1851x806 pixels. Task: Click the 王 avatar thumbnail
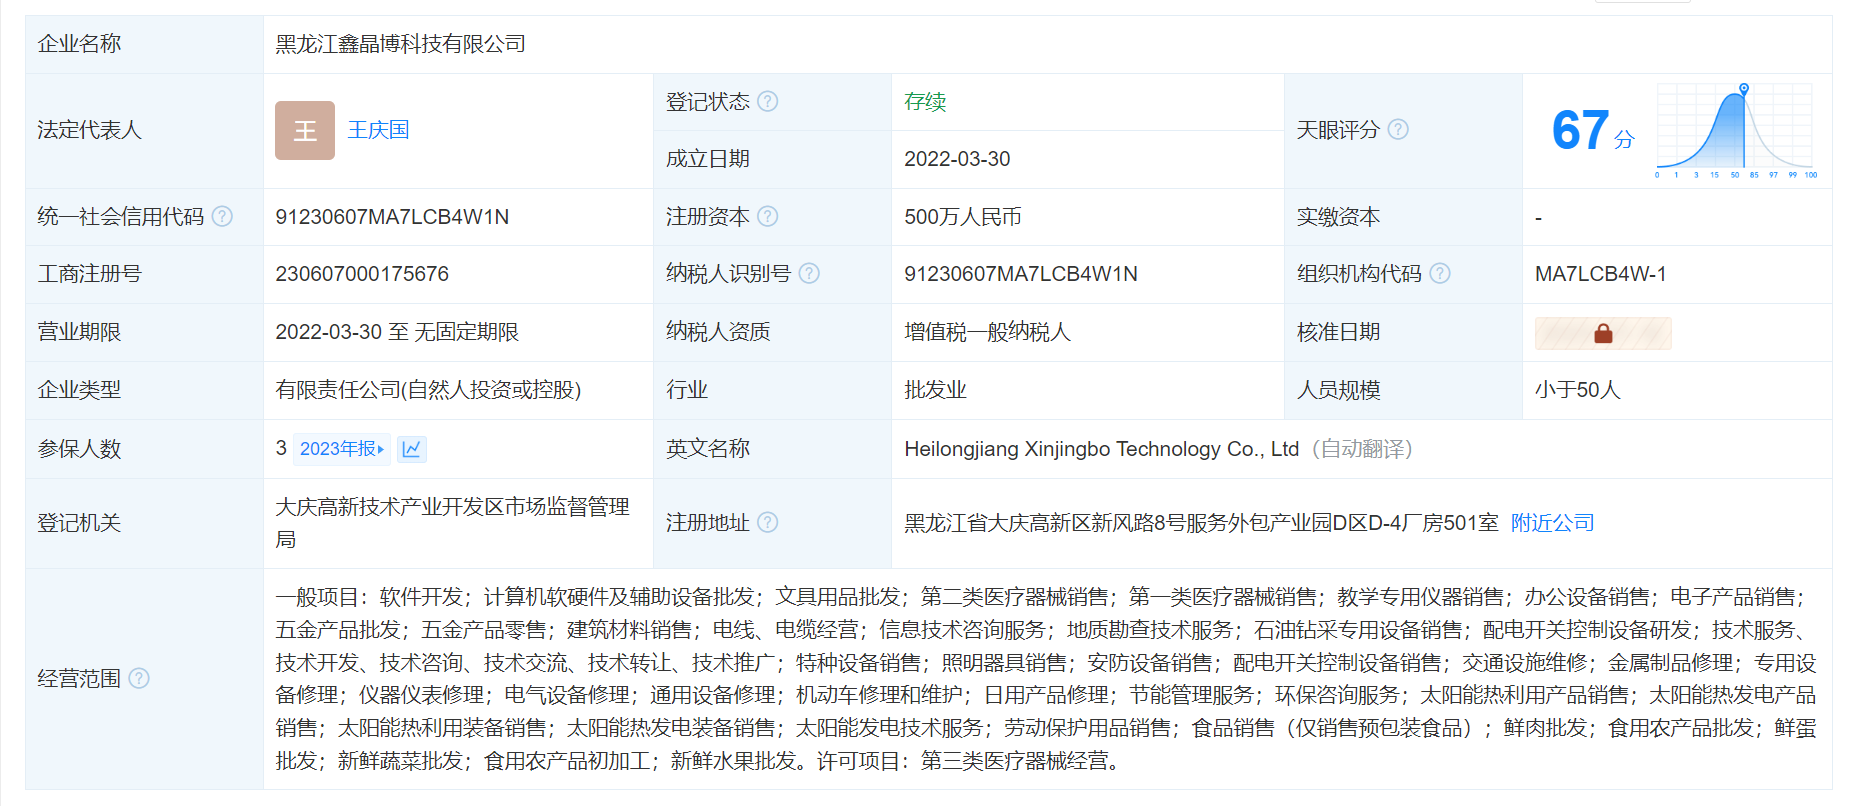[305, 130]
